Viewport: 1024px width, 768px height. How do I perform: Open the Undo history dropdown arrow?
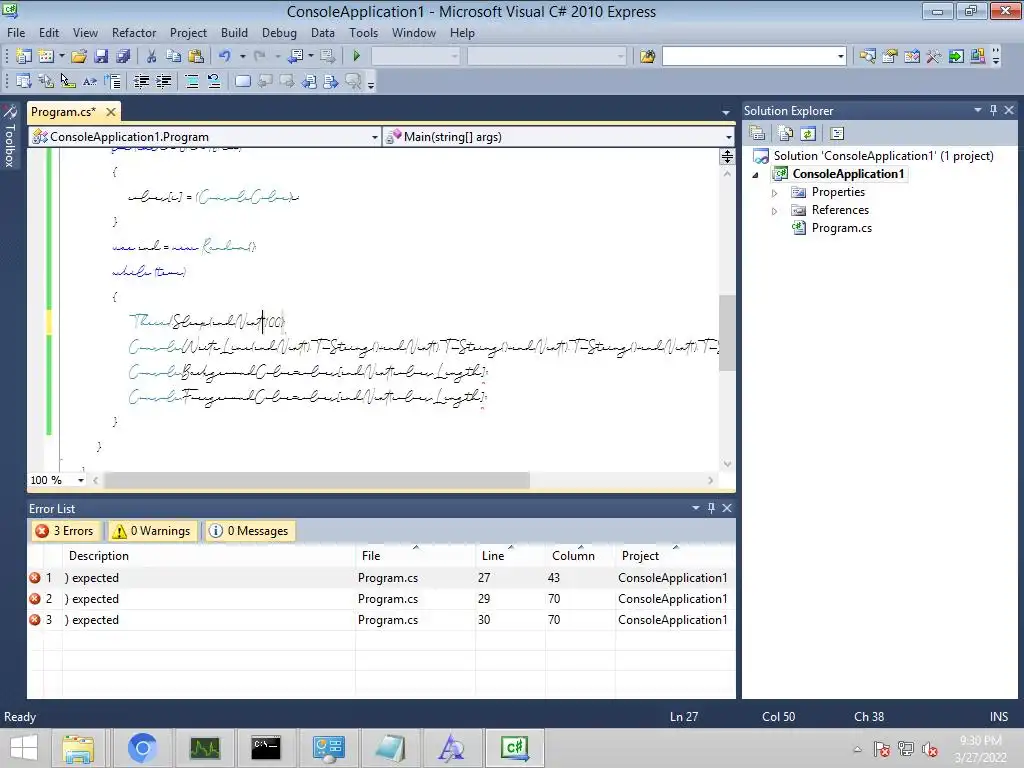point(242,56)
